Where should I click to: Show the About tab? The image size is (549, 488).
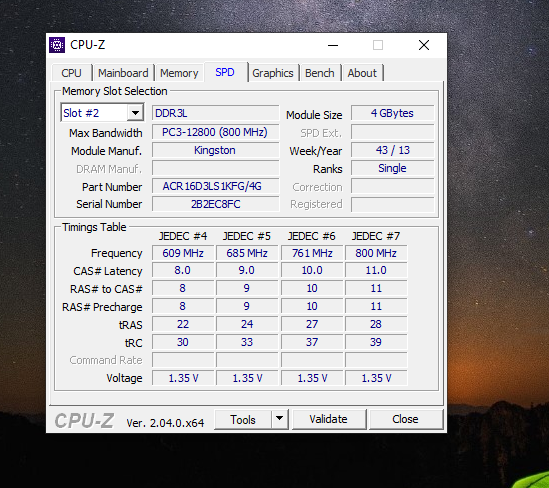362,73
